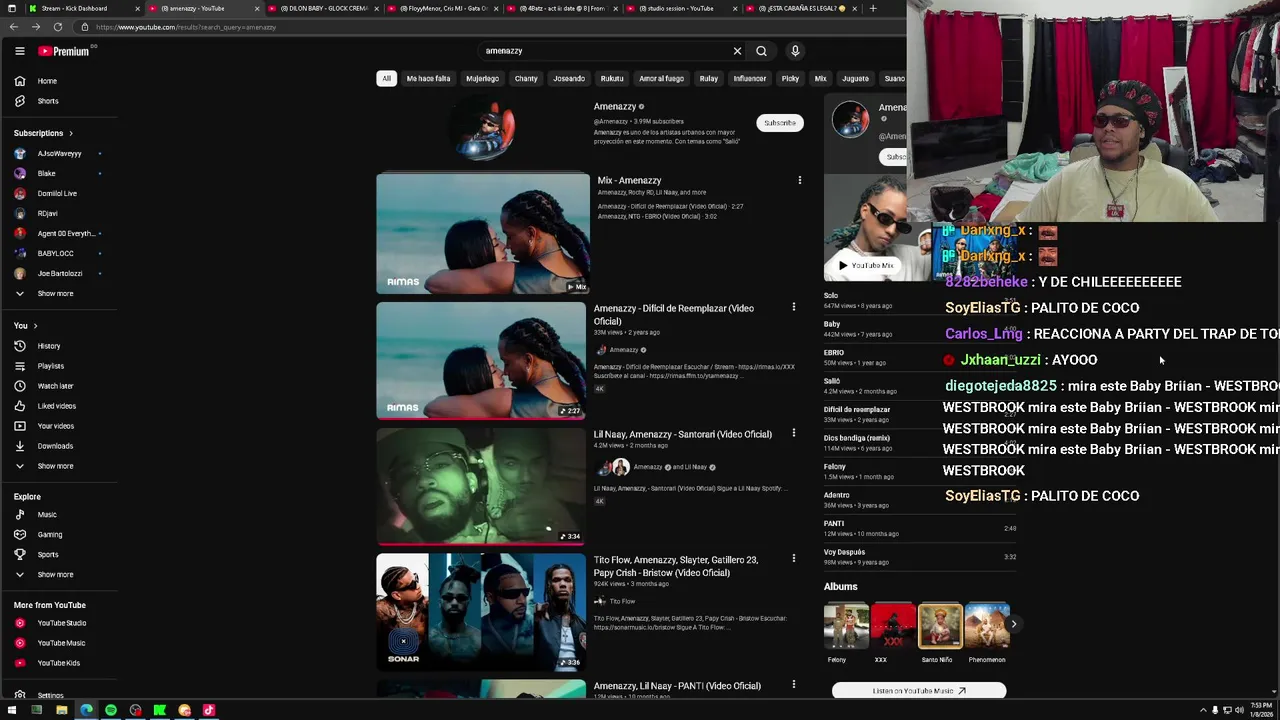This screenshot has height=720, width=1280.
Task: Expand the Subscriptions section arrow
Action: point(70,133)
